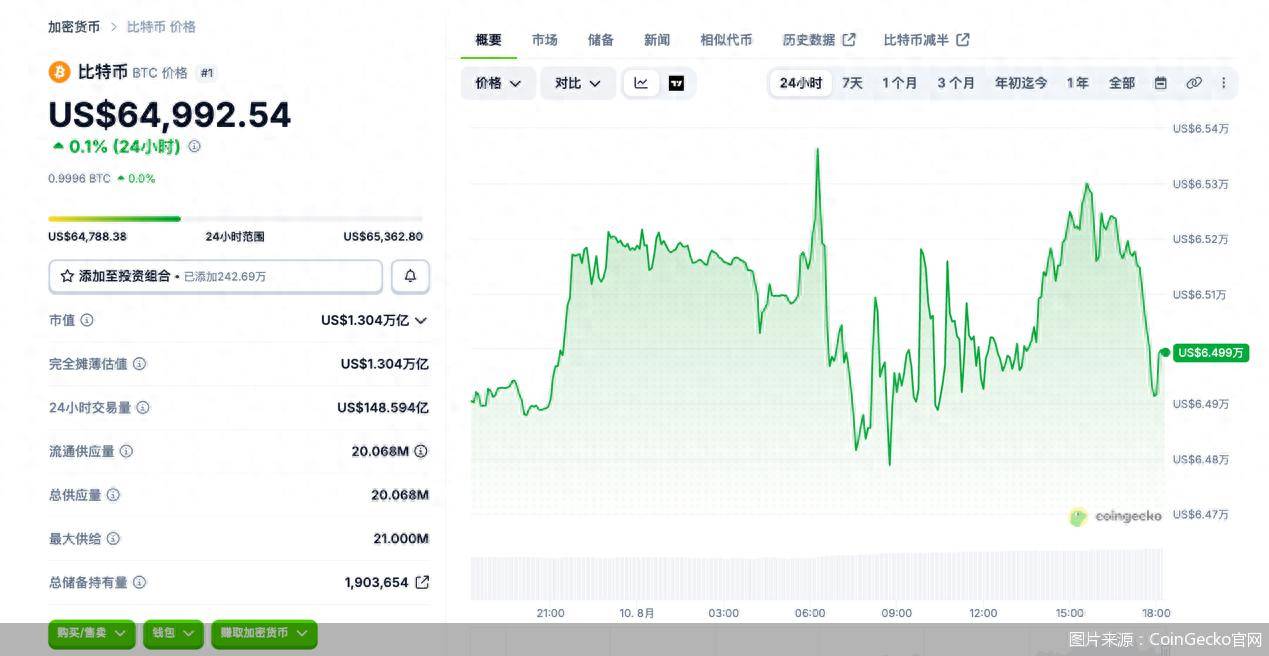1269x656 pixels.
Task: Open the 钱包 dropdown
Action: click(174, 633)
